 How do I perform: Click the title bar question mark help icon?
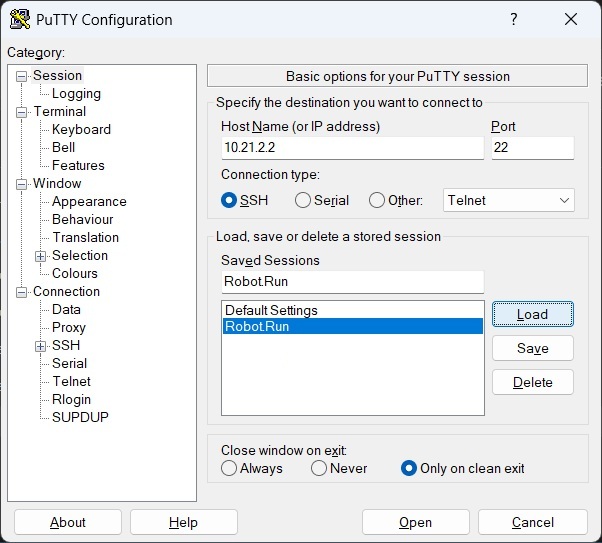[x=513, y=20]
